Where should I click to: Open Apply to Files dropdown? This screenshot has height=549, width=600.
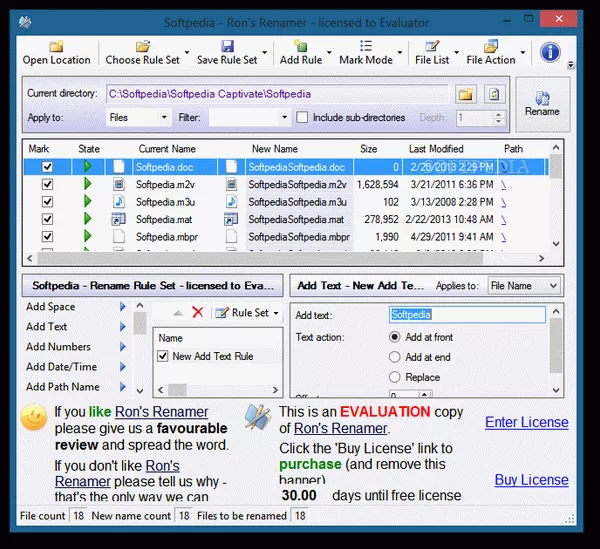coord(164,117)
